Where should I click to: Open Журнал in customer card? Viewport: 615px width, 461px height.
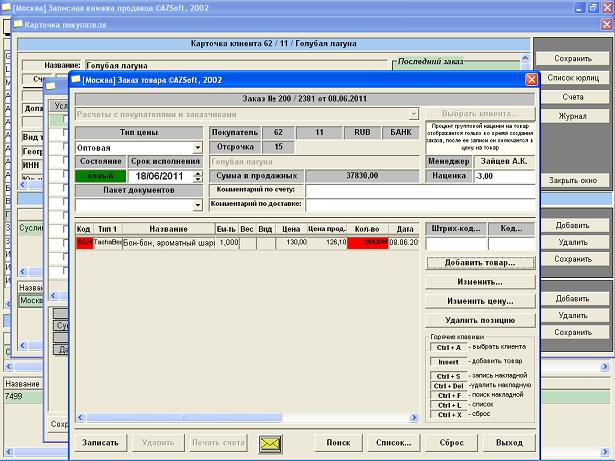click(573, 116)
